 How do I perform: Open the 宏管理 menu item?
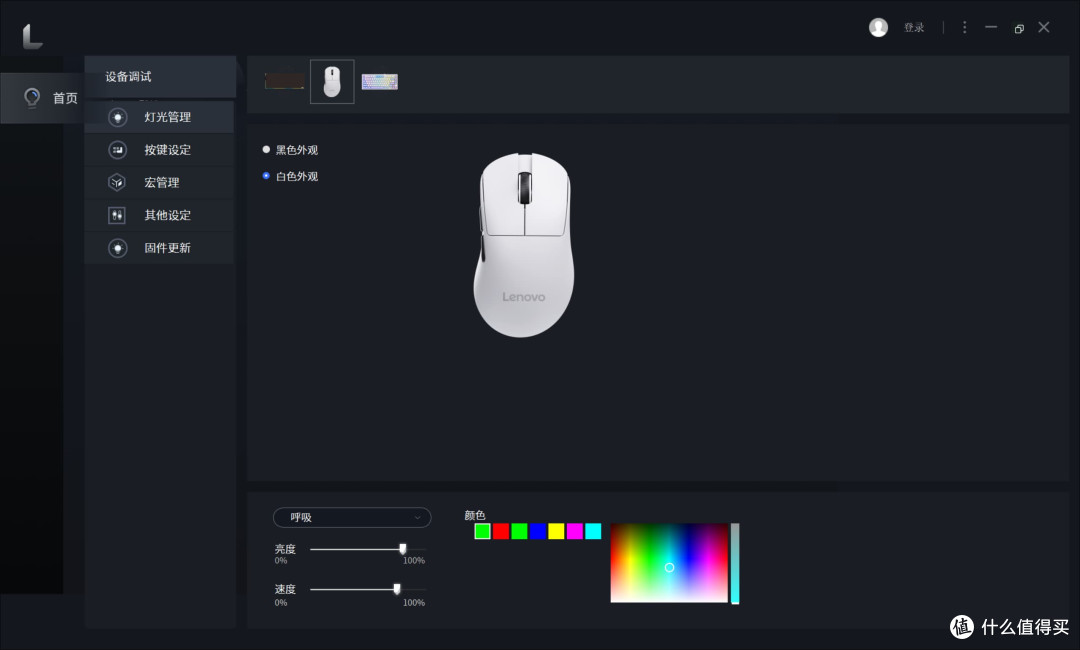click(159, 182)
